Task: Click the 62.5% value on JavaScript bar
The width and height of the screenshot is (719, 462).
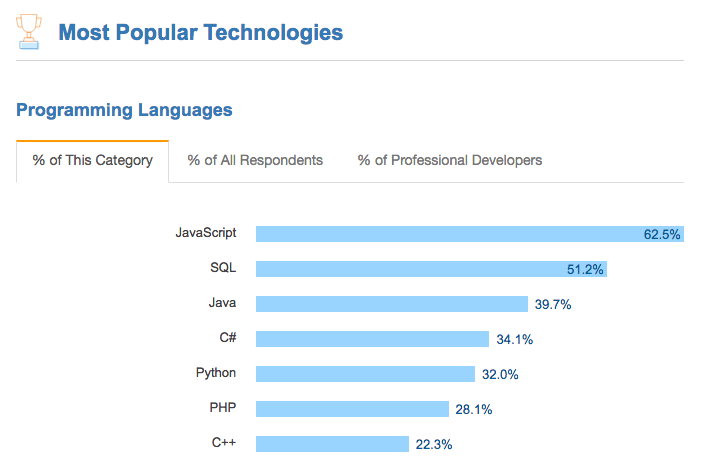Action: click(x=662, y=235)
